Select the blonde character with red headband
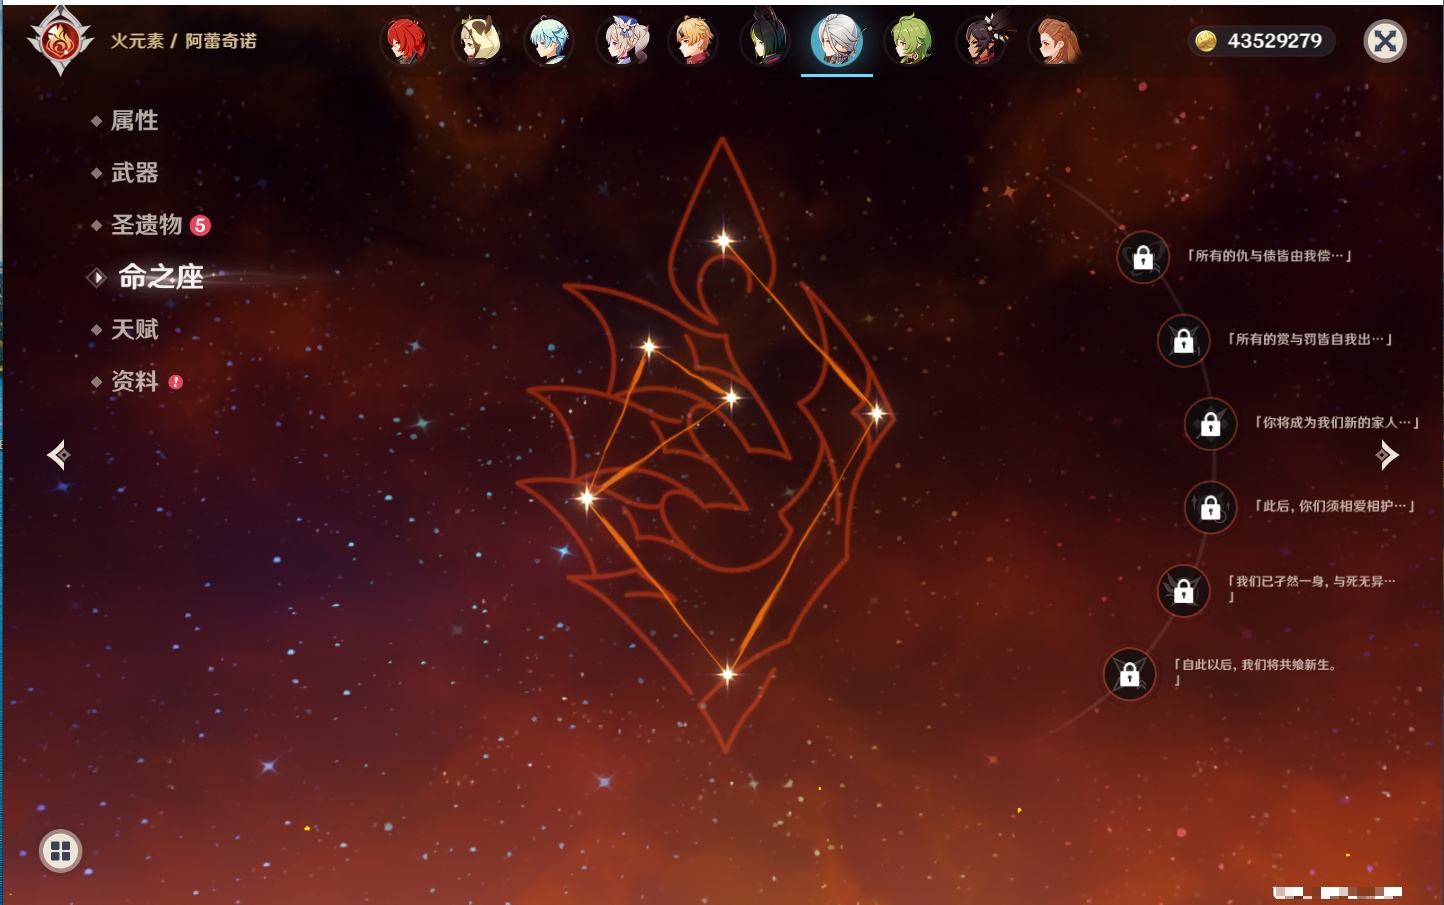Image resolution: width=1444 pixels, height=905 pixels. 693,42
